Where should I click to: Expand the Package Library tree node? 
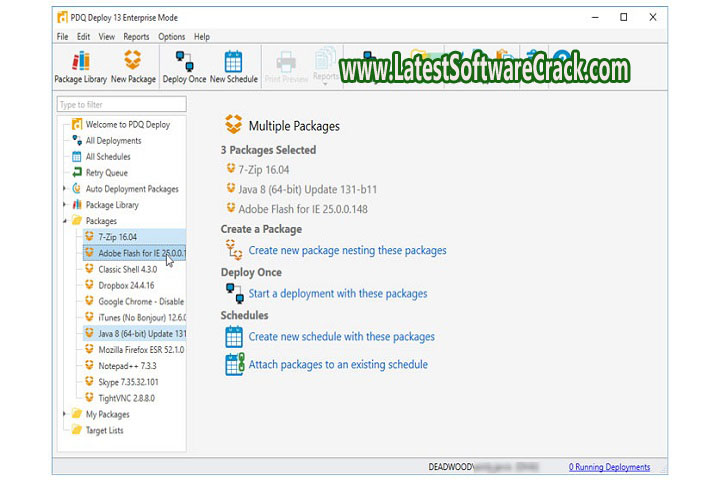[65, 205]
